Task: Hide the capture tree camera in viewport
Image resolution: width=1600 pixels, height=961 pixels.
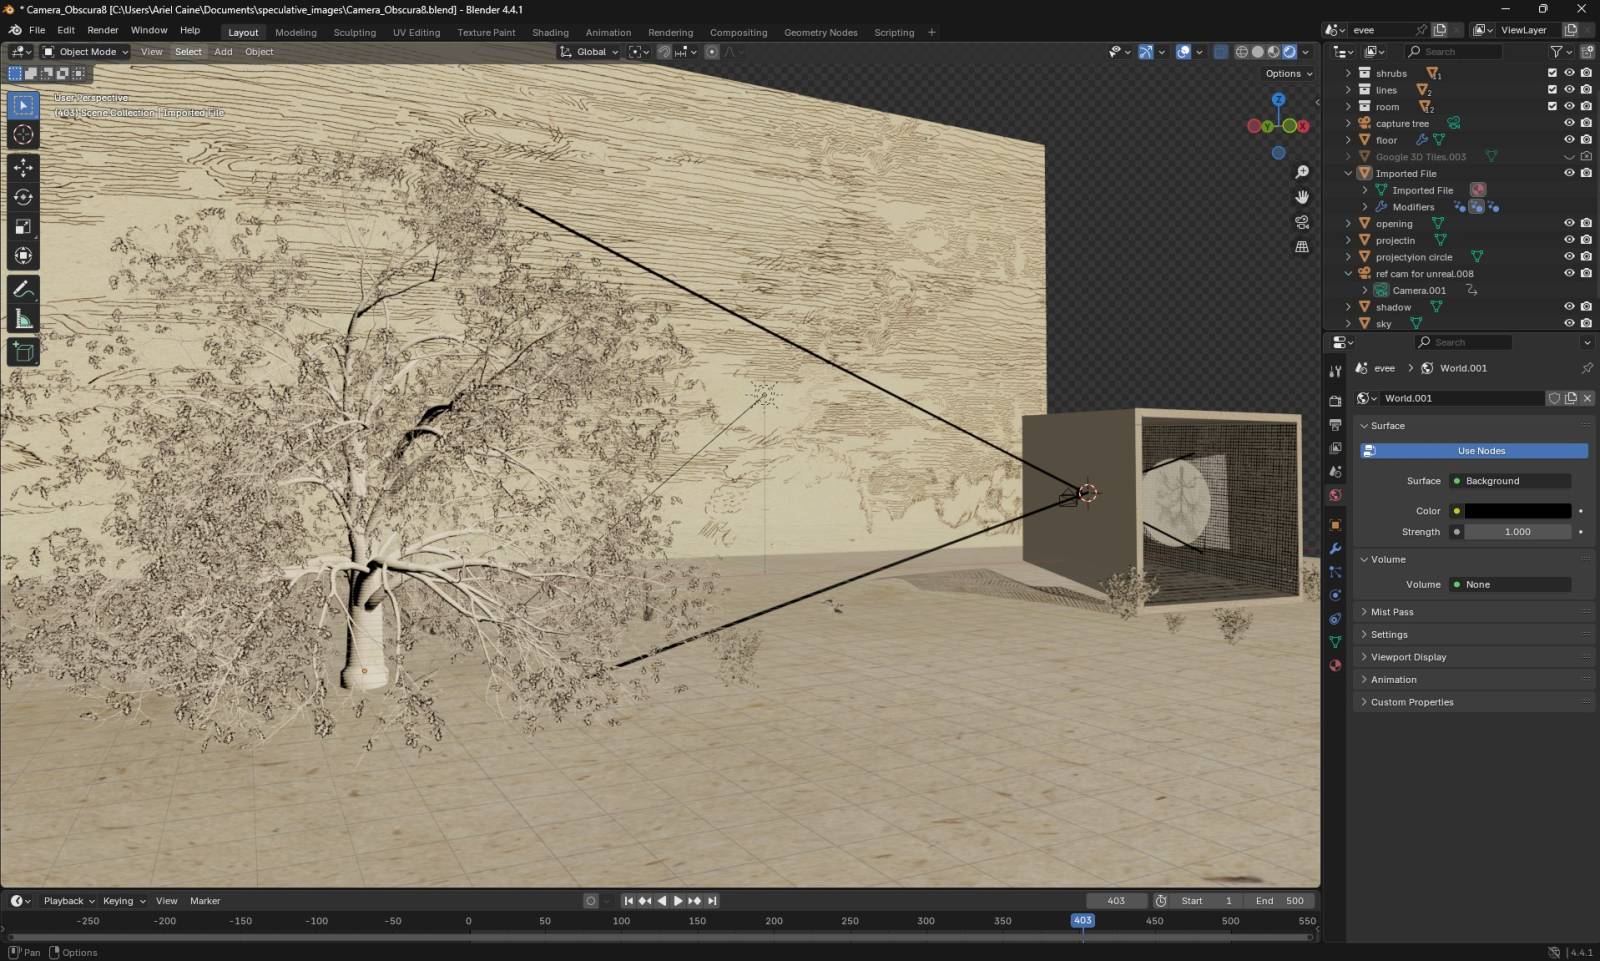Action: 1568,122
